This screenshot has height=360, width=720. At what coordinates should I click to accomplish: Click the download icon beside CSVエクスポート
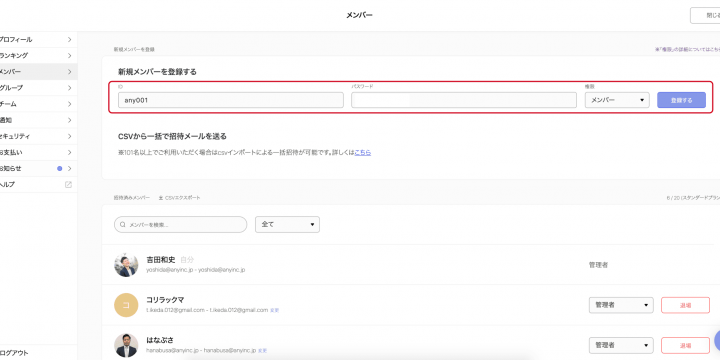click(161, 197)
